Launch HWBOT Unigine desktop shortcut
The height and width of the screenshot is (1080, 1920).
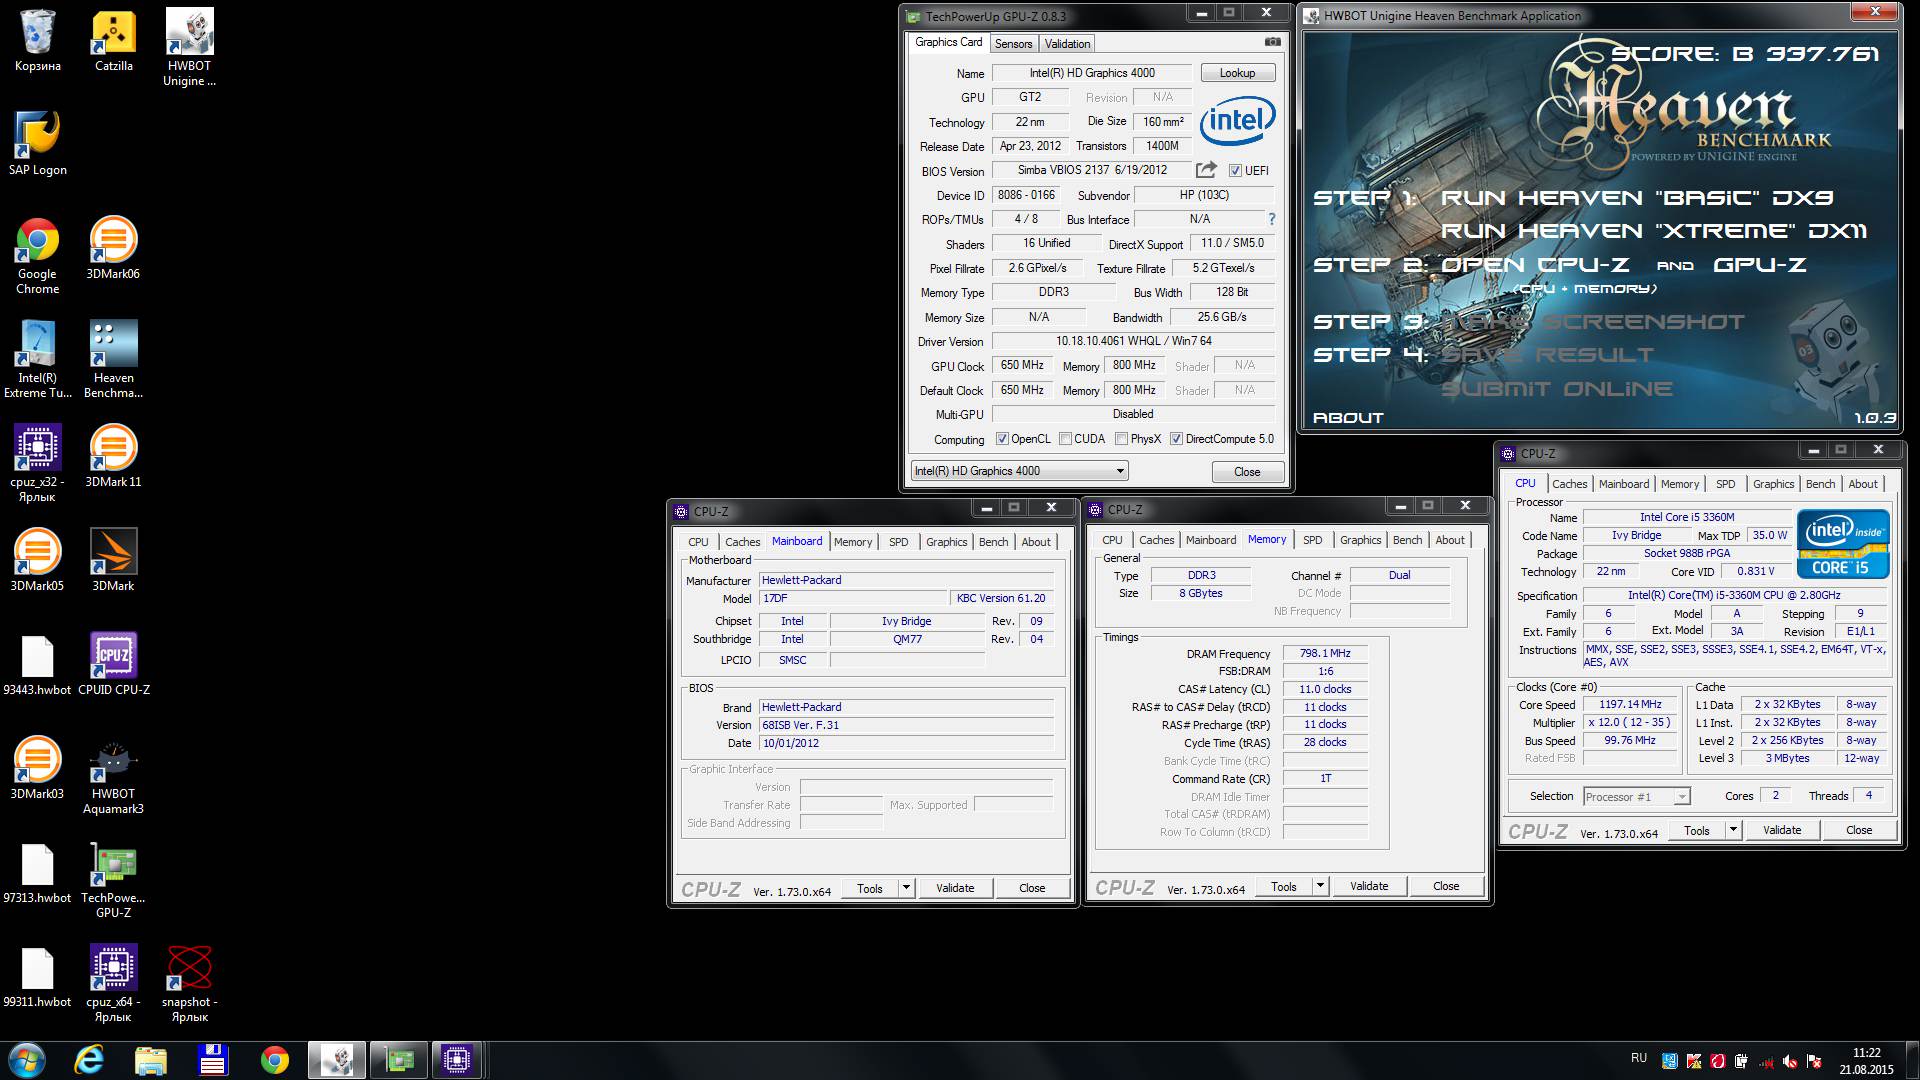[x=189, y=48]
